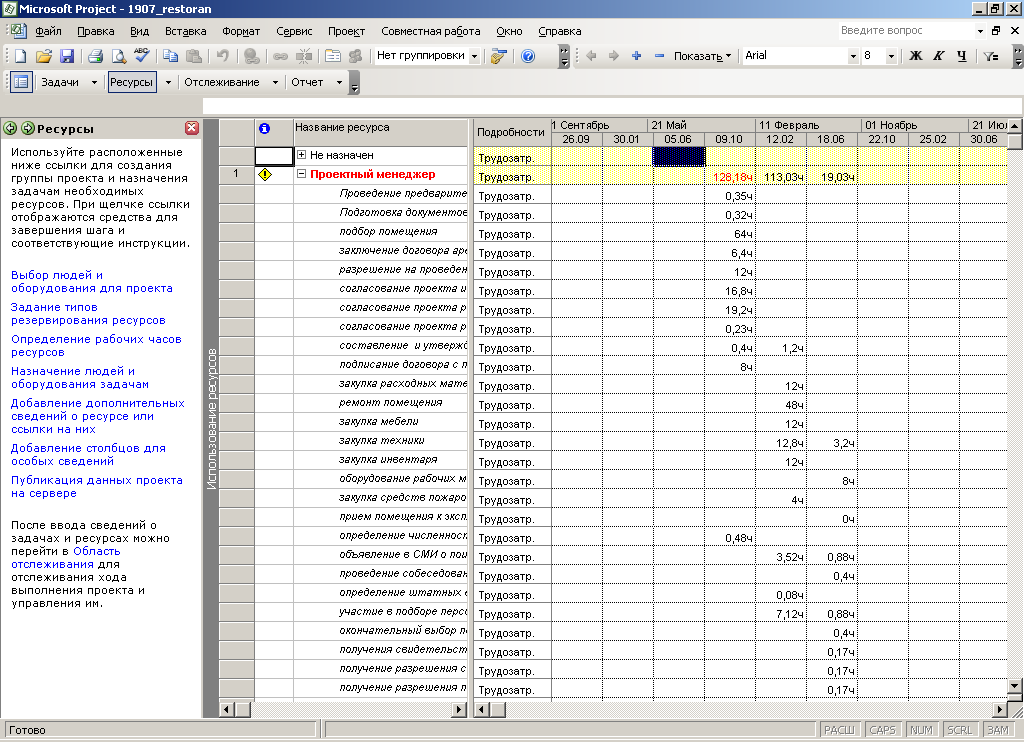This screenshot has width=1024, height=742.
Task: Save the project with floppy icon
Action: tap(67, 56)
